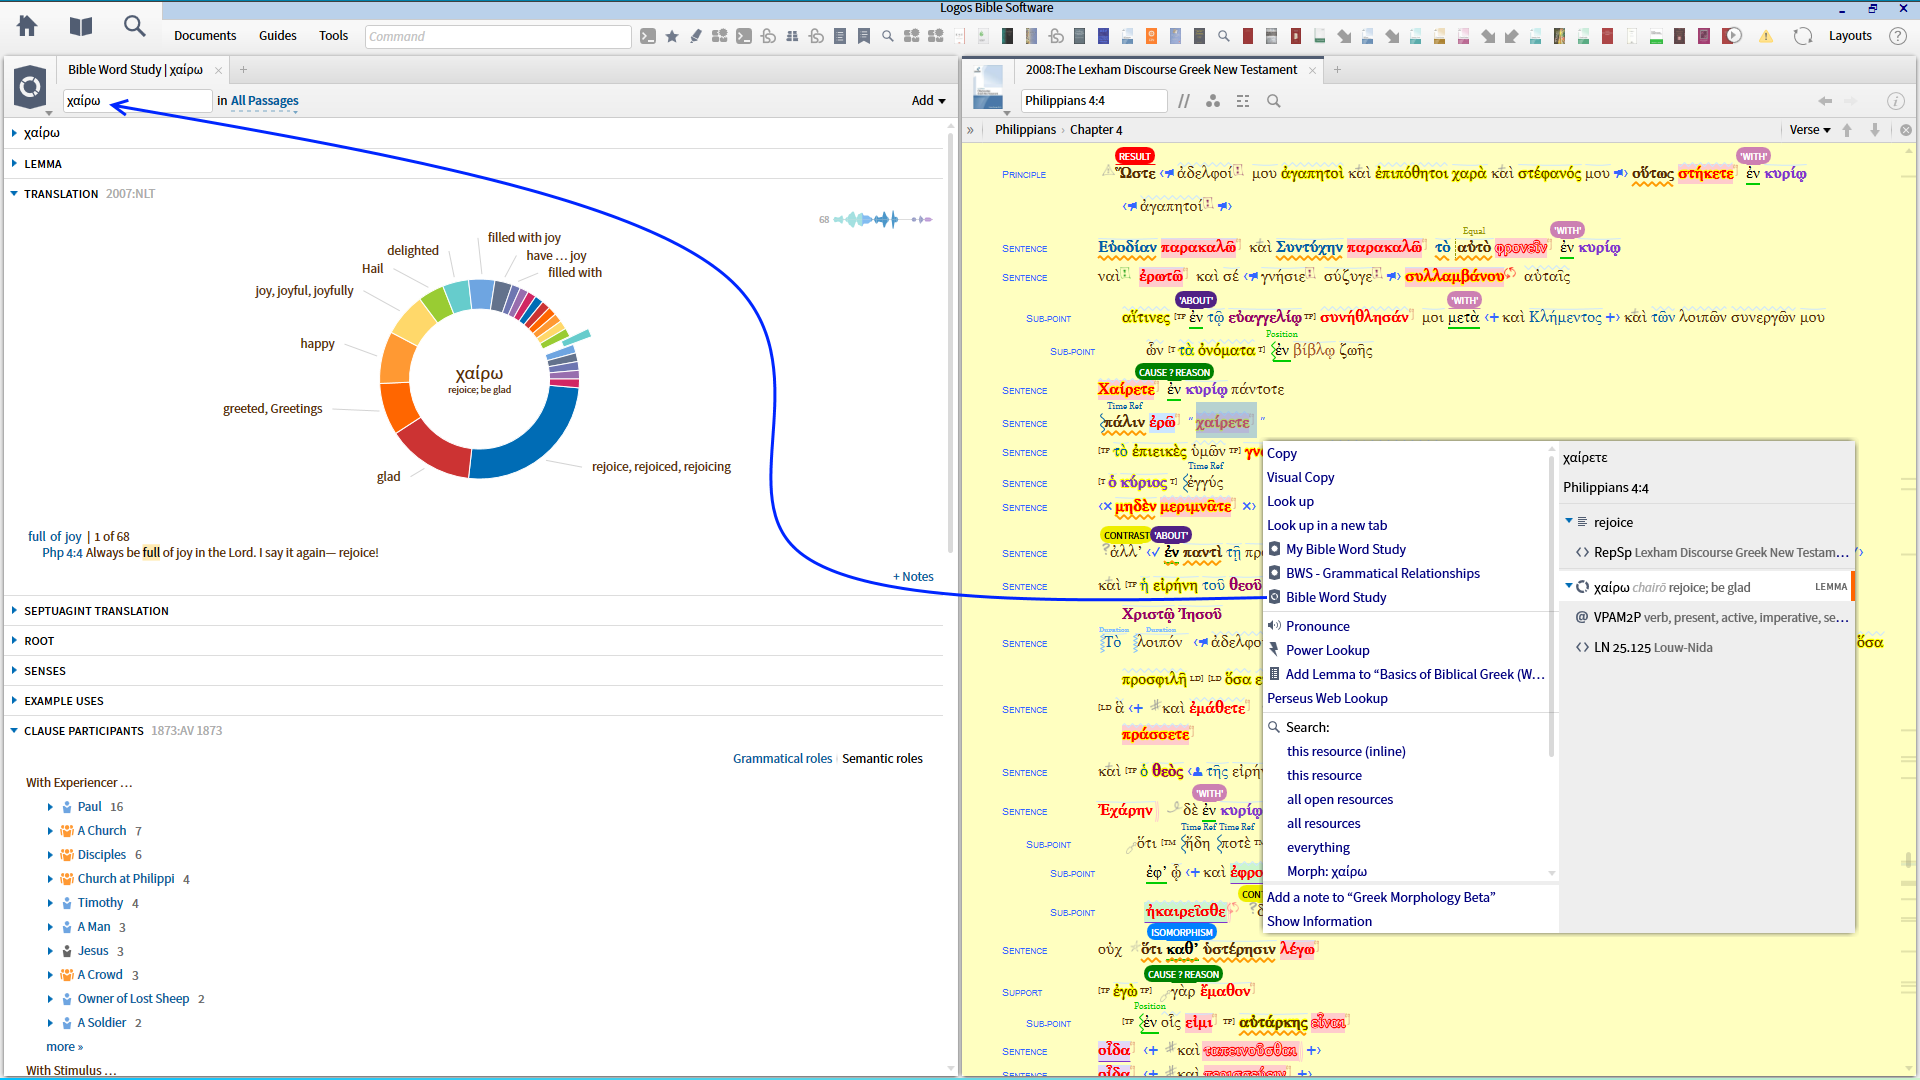Click the + Notes link
The image size is (1920, 1080).
click(913, 577)
